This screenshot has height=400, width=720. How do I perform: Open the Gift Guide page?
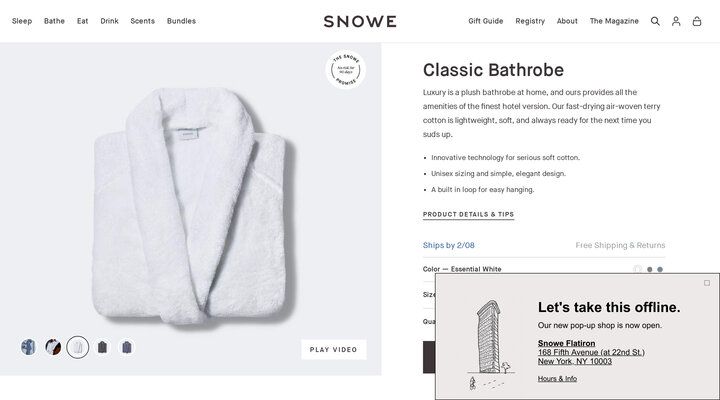coord(486,21)
